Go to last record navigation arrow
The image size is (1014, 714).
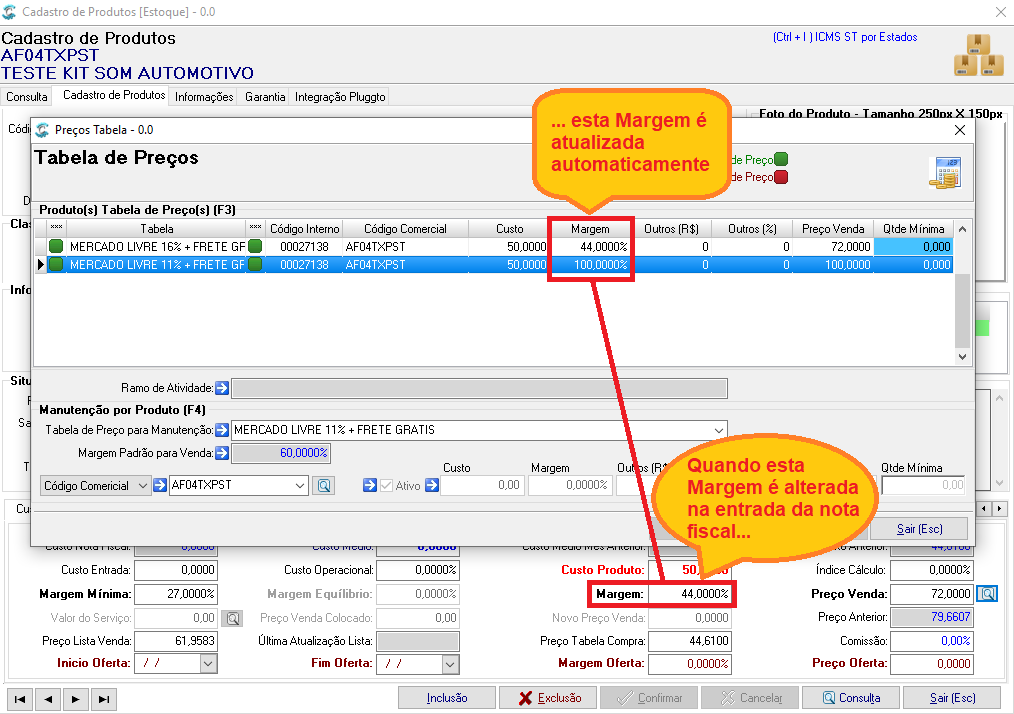pos(103,699)
